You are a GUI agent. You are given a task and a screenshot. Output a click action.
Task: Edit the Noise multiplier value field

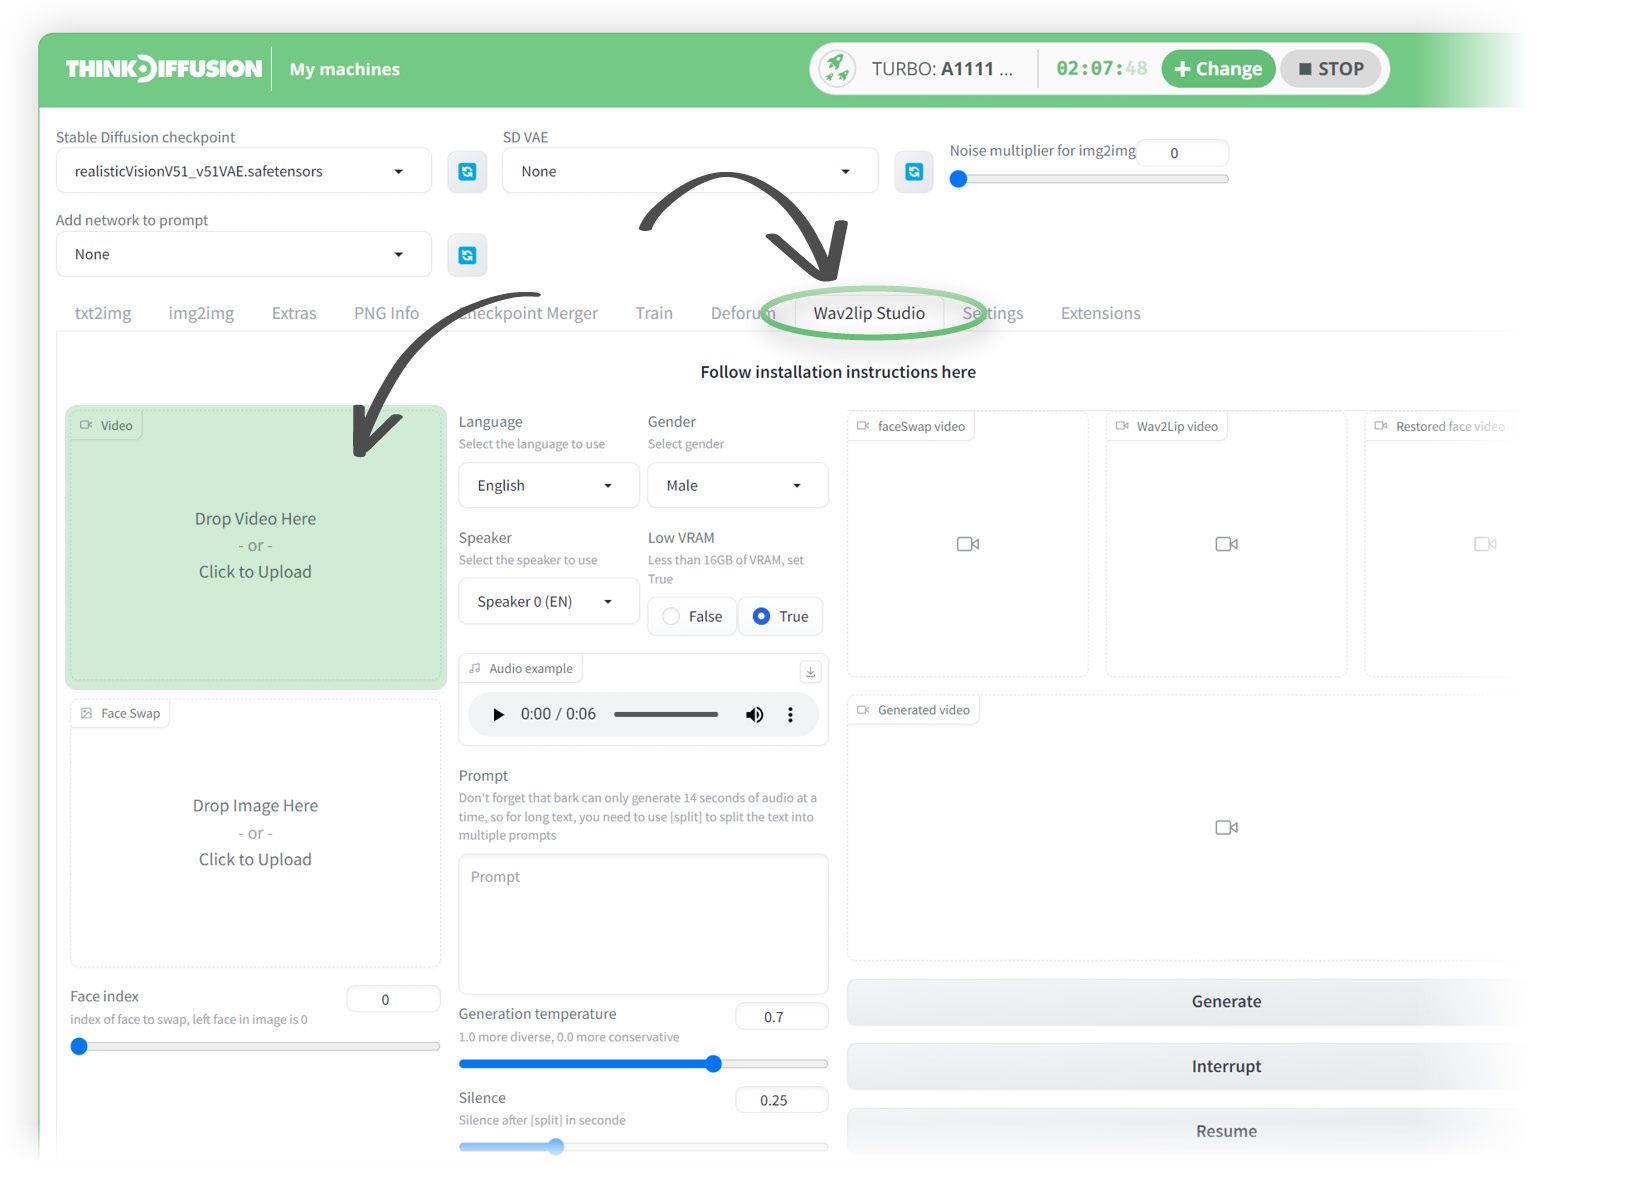pos(1183,153)
